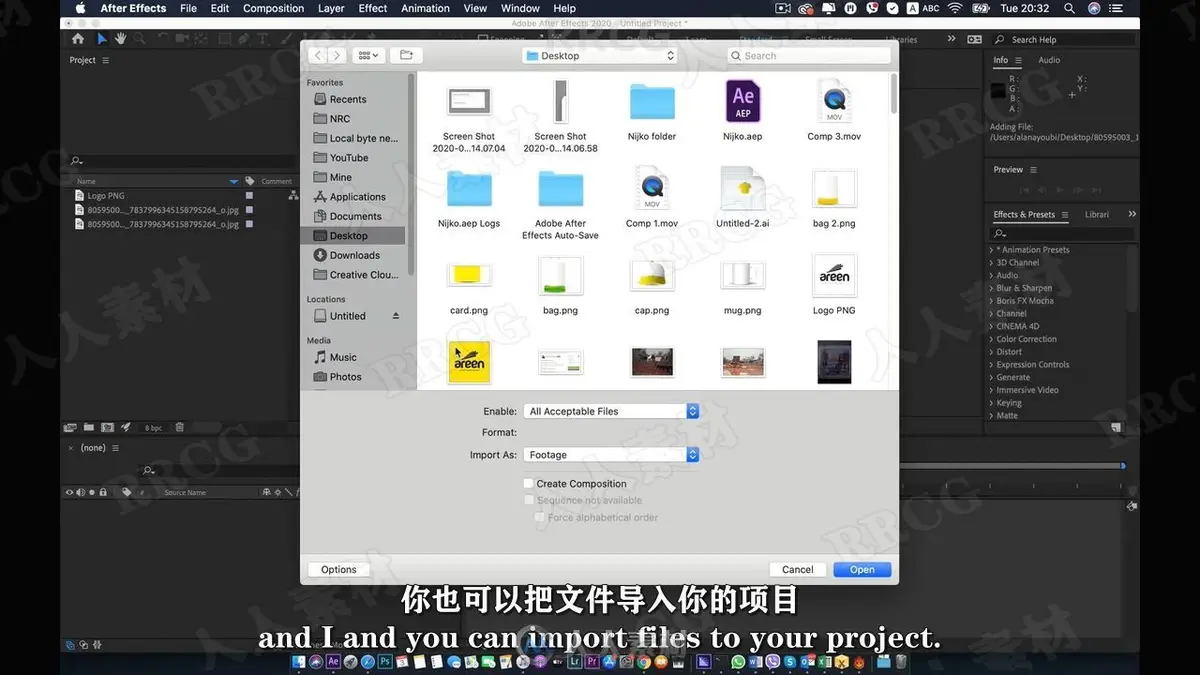
Task: Open Project panel hamburger menu
Action: (105, 60)
